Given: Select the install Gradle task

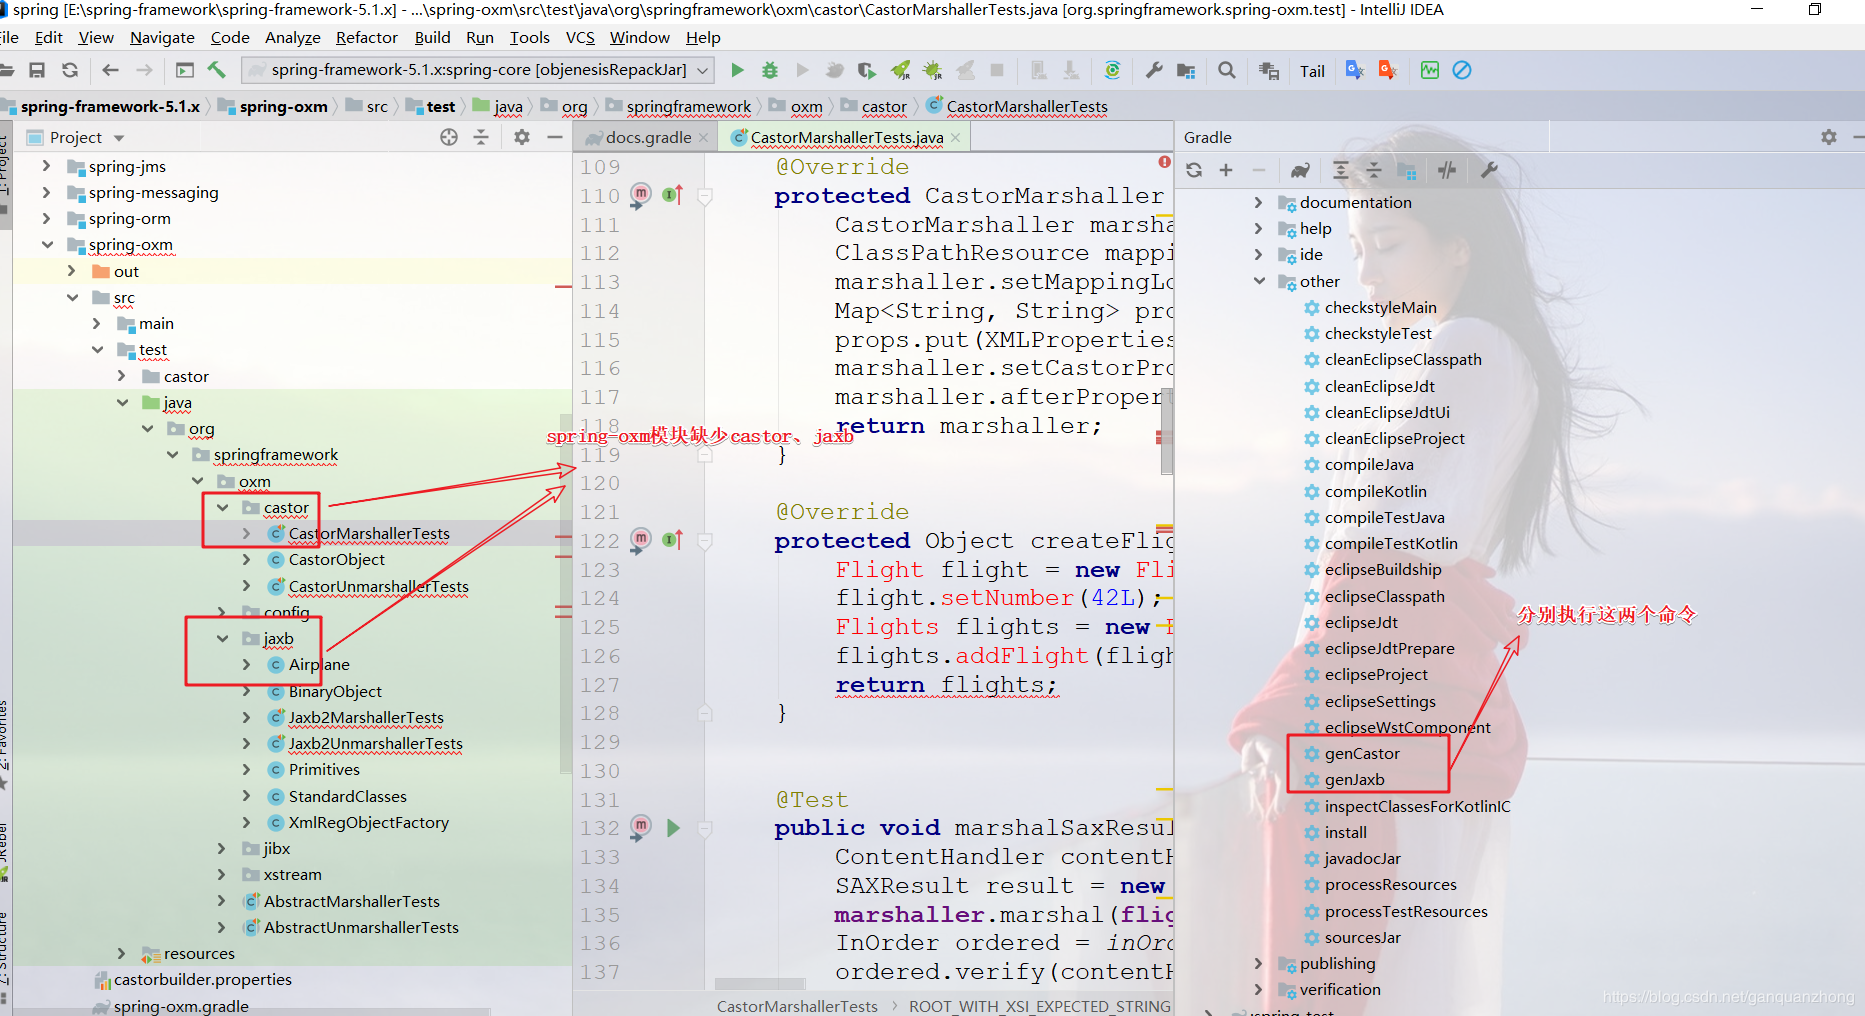Looking at the screenshot, I should 1345,832.
